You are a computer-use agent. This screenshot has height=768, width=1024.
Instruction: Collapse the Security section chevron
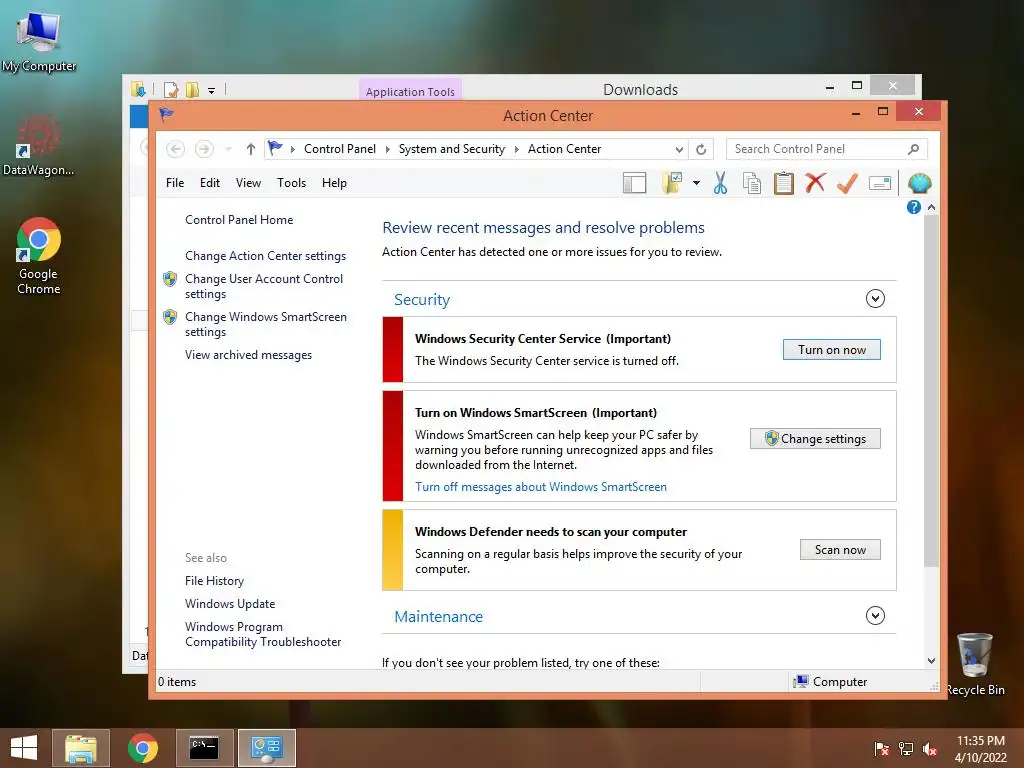coord(875,299)
